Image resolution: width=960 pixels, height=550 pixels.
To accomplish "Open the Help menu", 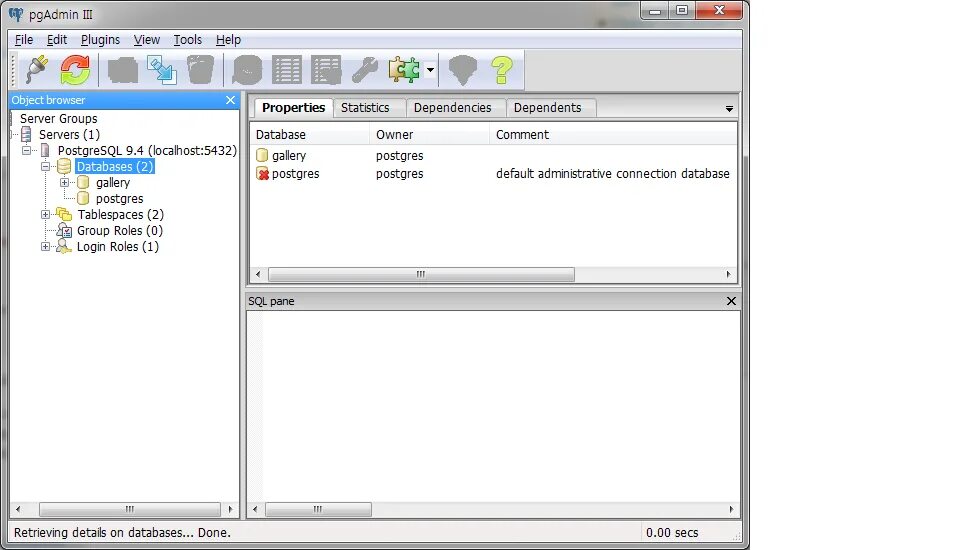I will (228, 40).
